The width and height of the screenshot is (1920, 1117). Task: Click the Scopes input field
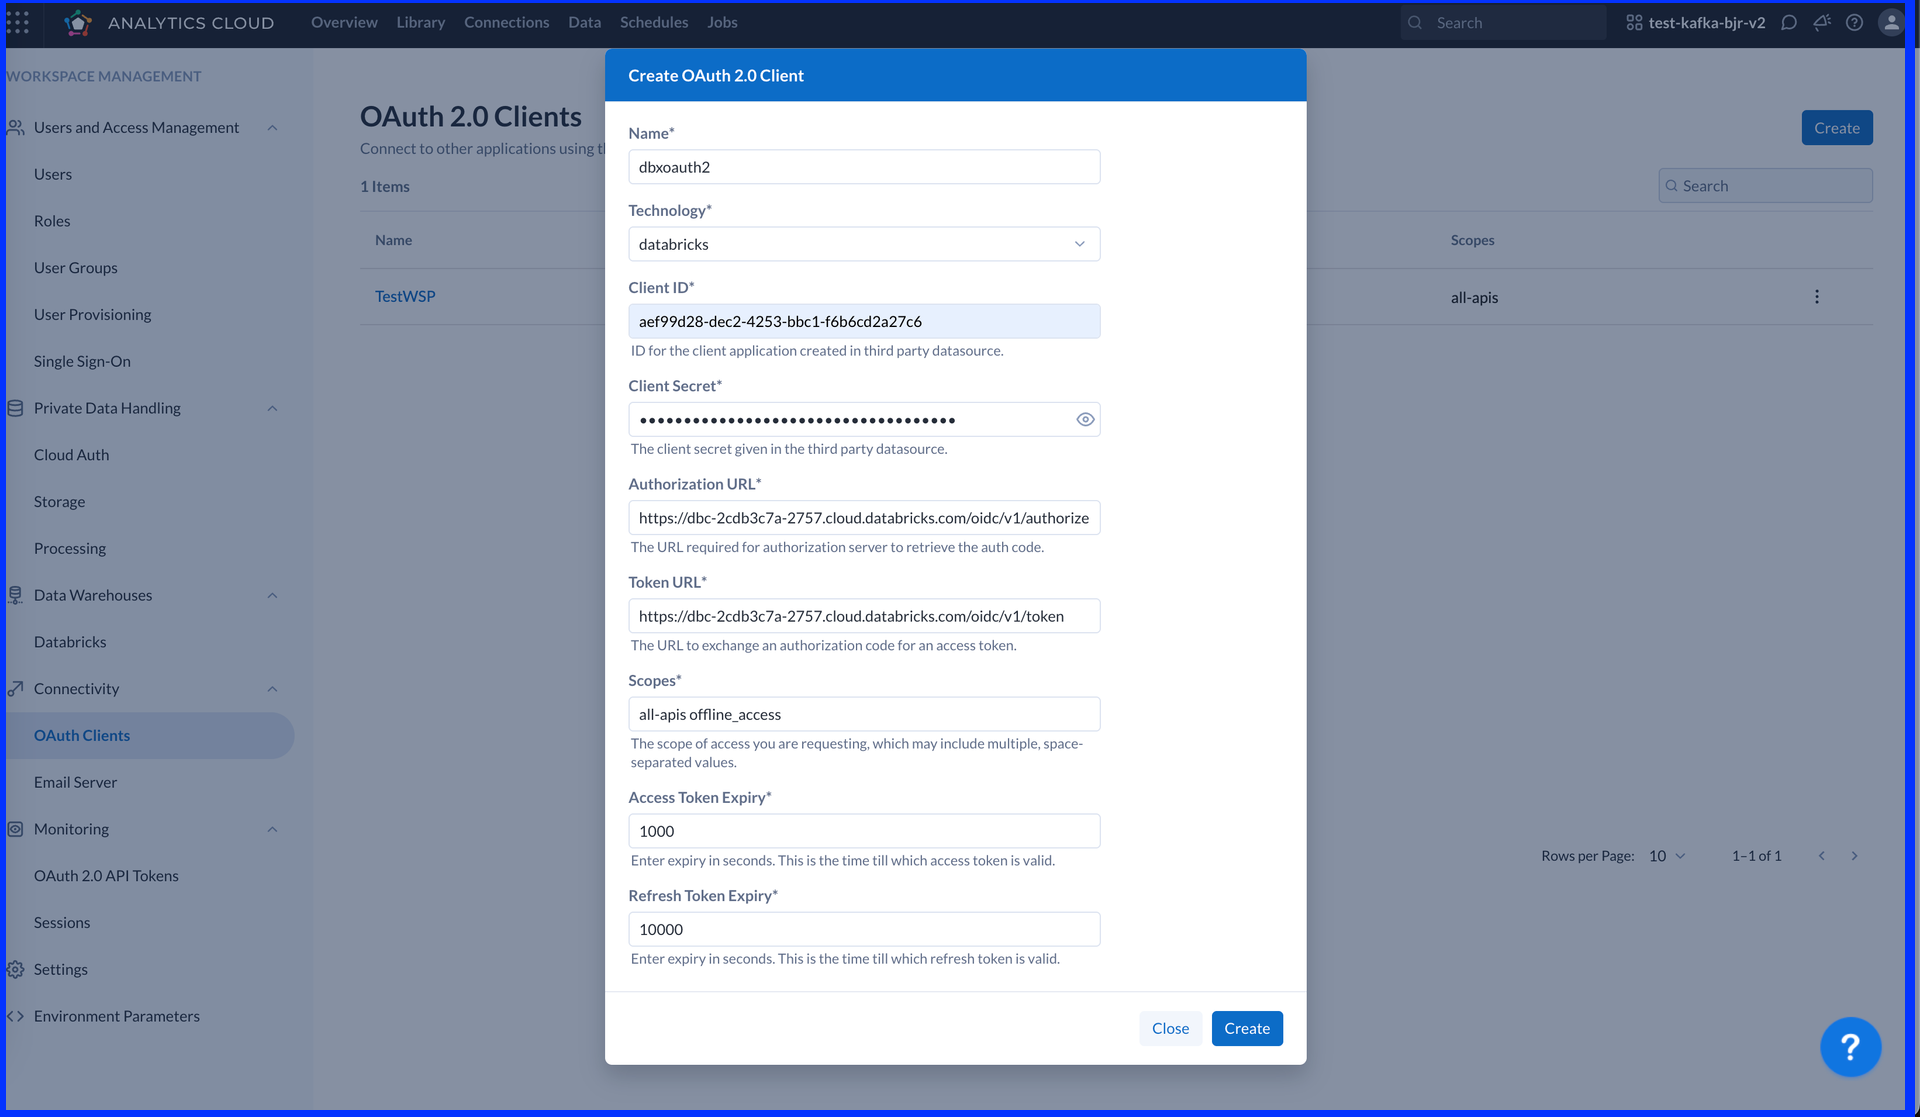click(864, 714)
